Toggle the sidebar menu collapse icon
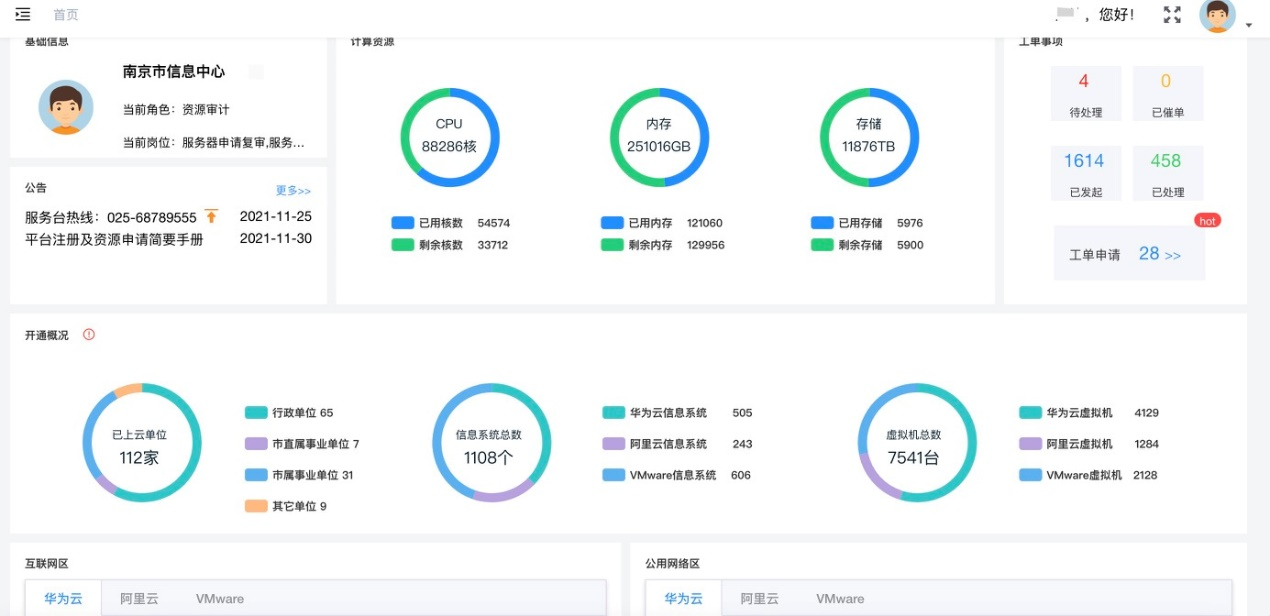Screen dimensions: 1270x616 pos(23,15)
